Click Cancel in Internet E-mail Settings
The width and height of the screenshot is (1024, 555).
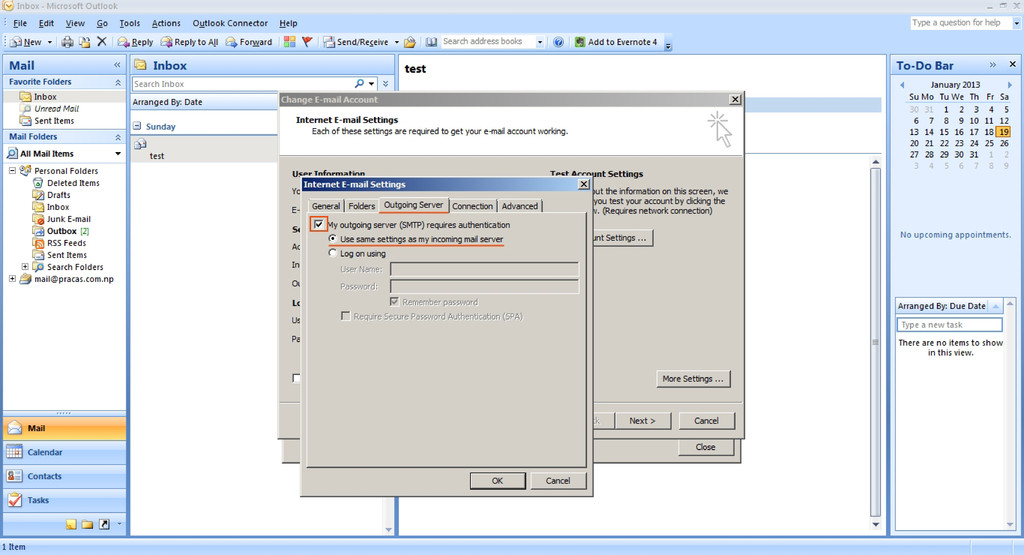[x=558, y=481]
